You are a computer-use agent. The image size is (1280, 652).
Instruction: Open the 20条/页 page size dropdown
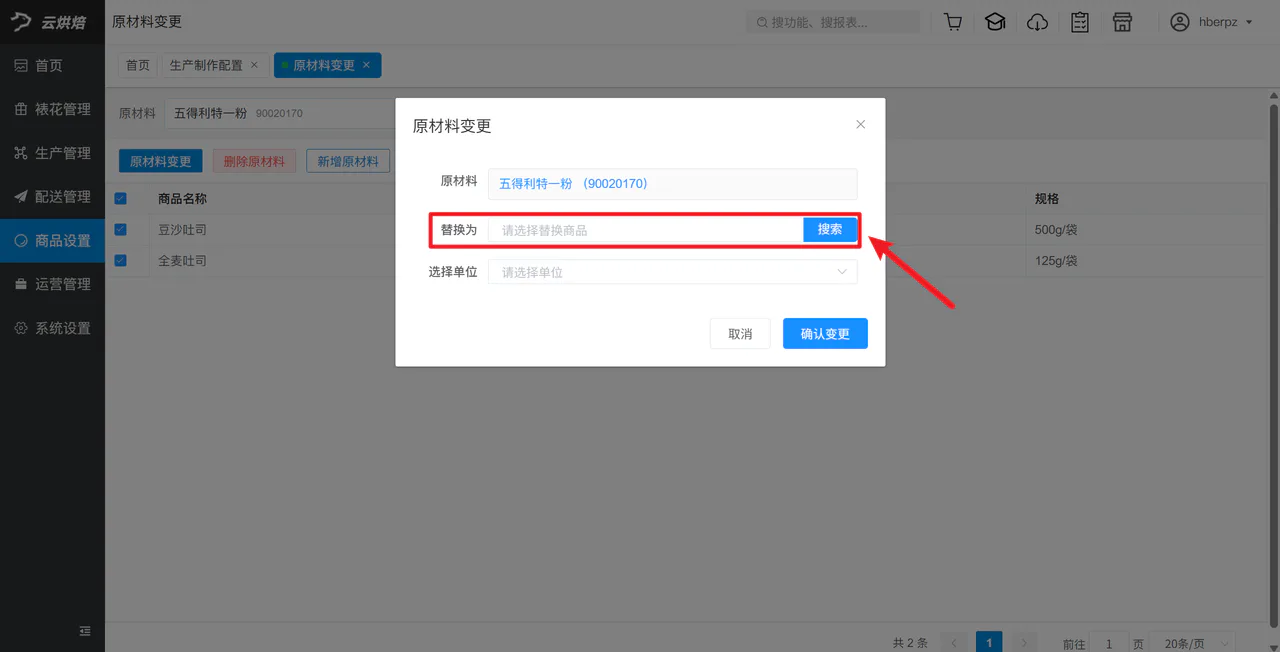click(1193, 643)
